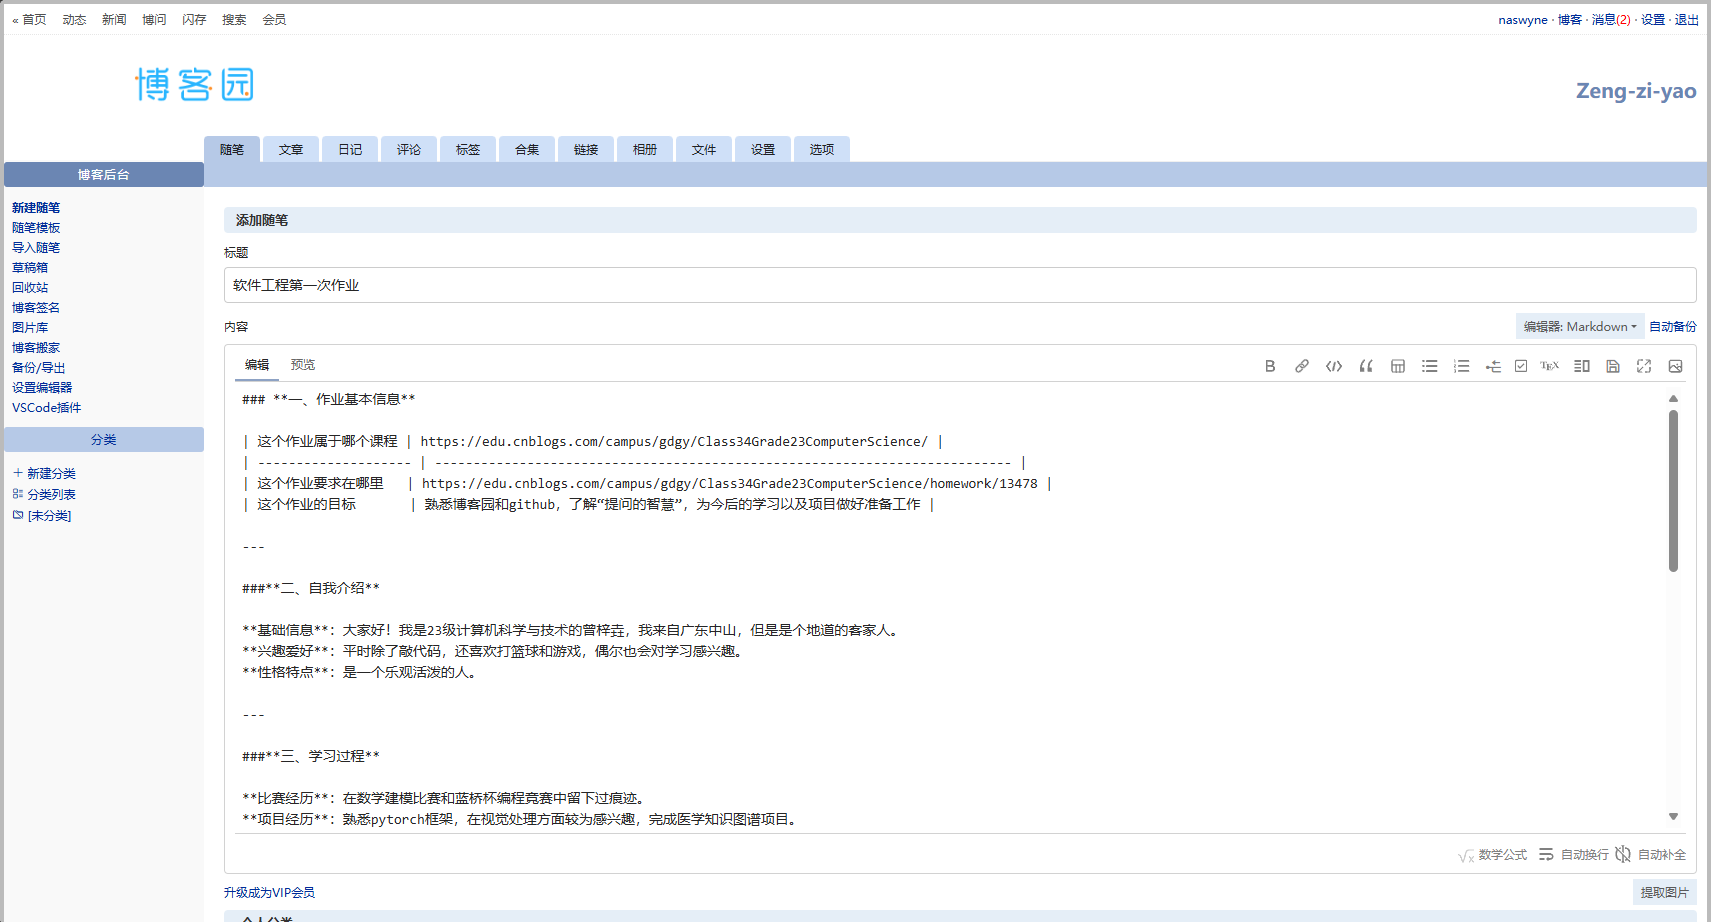Viewport: 1711px width, 922px height.
Task: Insert a table using the table icon
Action: click(1397, 366)
